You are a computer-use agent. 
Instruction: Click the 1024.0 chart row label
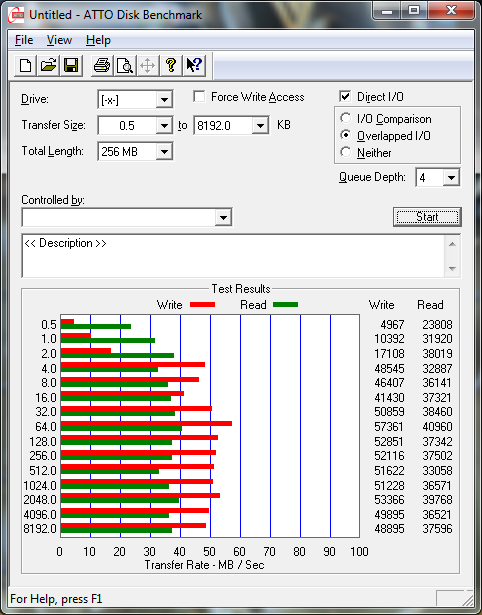(x=40, y=486)
